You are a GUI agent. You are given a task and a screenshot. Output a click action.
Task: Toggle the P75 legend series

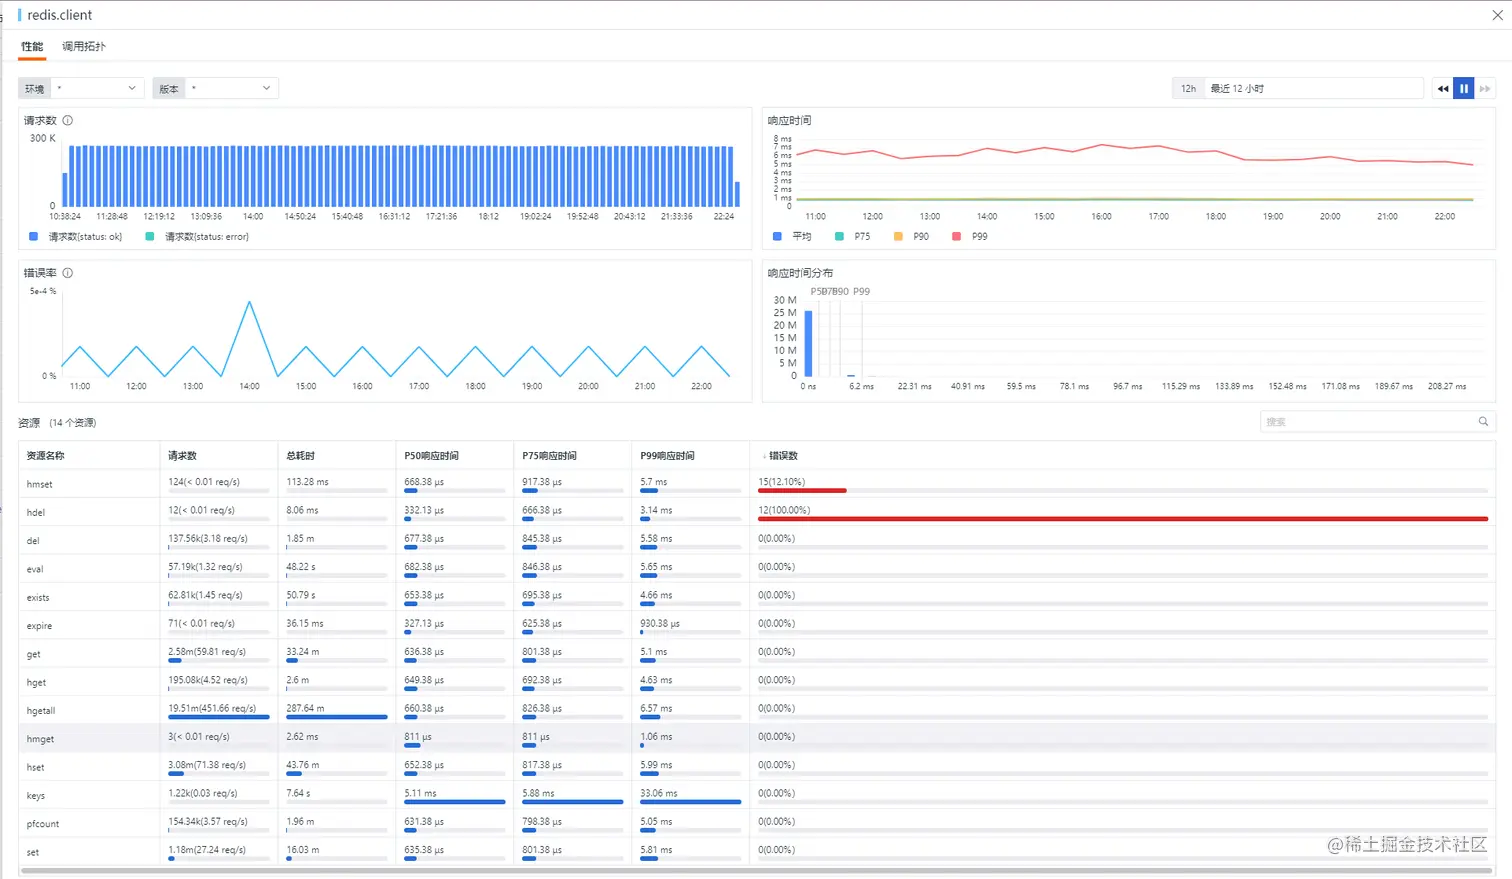click(x=853, y=237)
